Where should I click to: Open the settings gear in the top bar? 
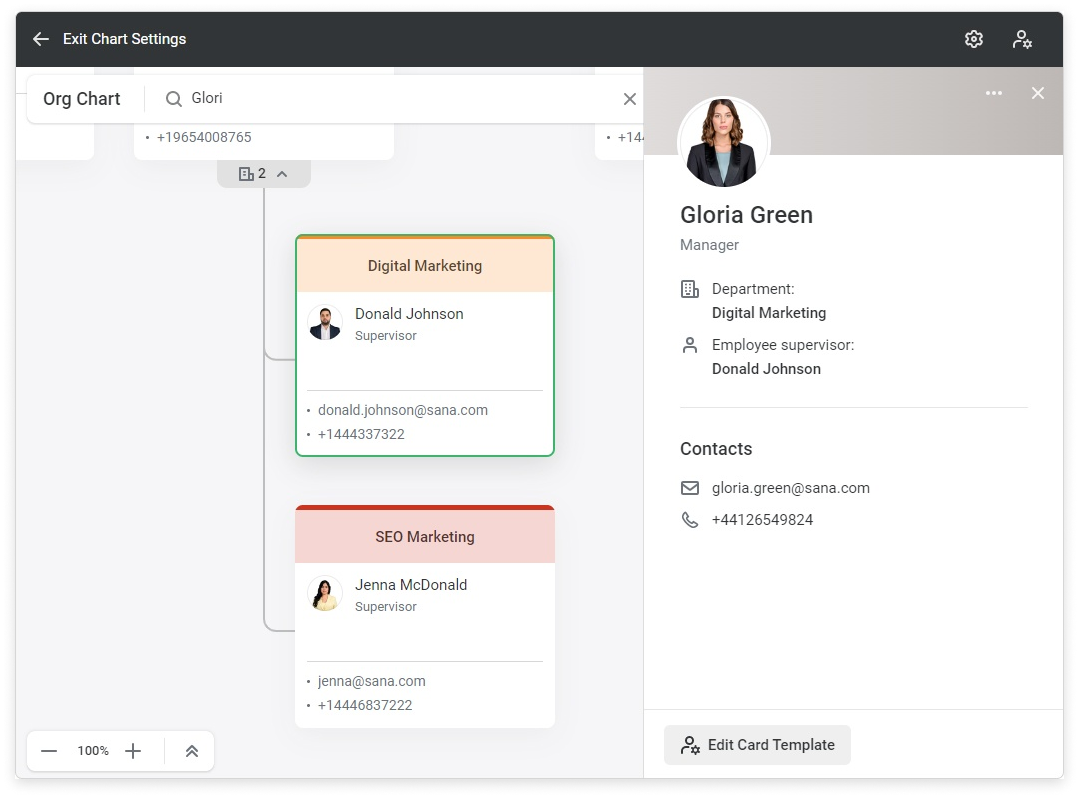coord(973,39)
